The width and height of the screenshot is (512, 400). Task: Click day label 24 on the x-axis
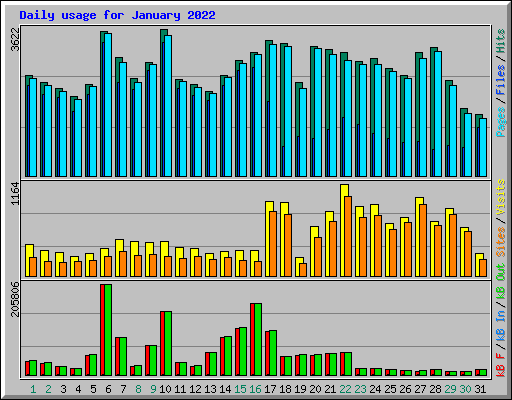[375, 389]
